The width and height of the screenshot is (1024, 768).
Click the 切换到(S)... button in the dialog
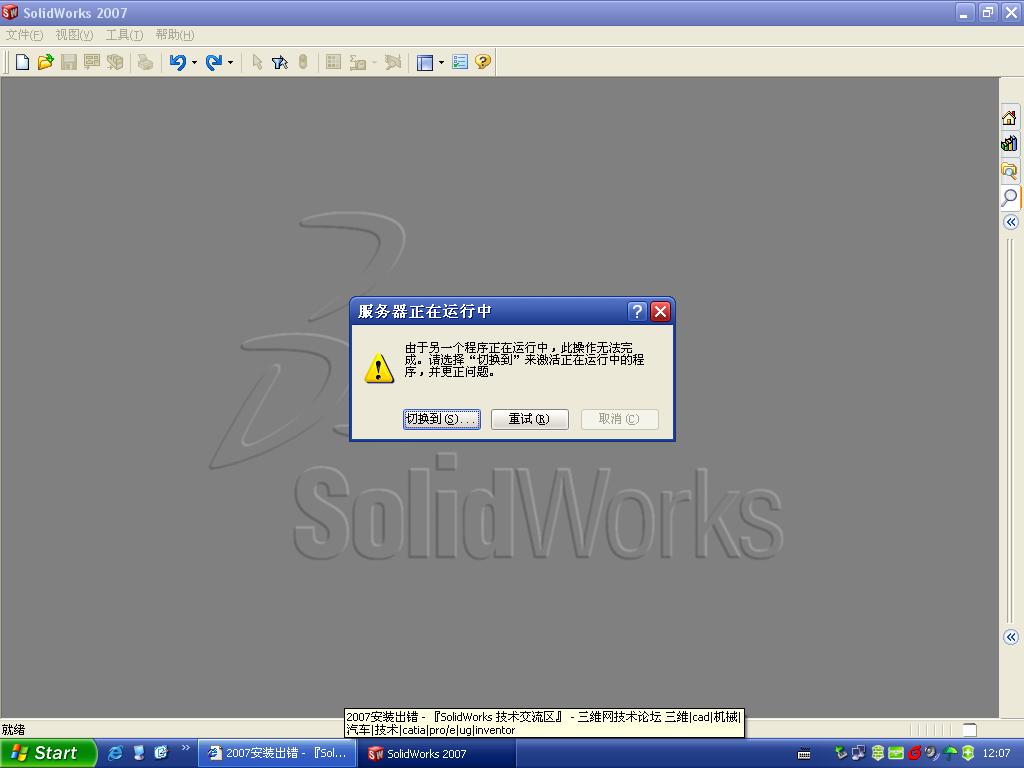click(x=441, y=419)
